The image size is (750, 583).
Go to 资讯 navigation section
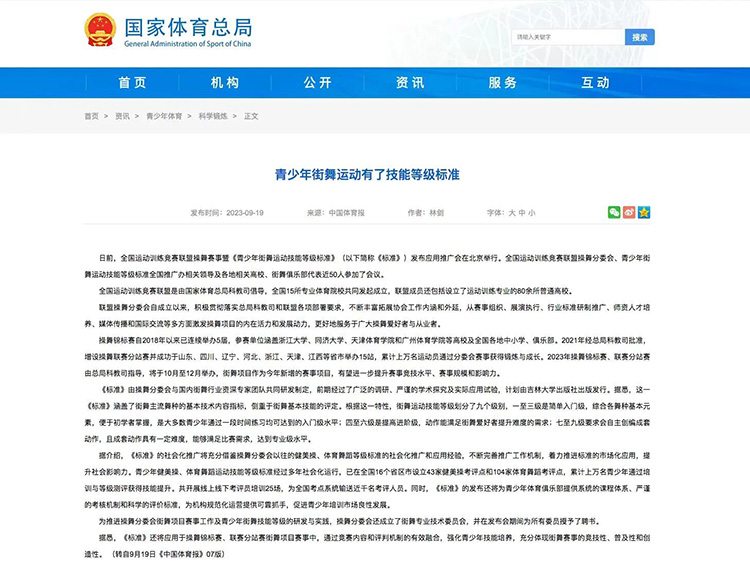(x=410, y=82)
